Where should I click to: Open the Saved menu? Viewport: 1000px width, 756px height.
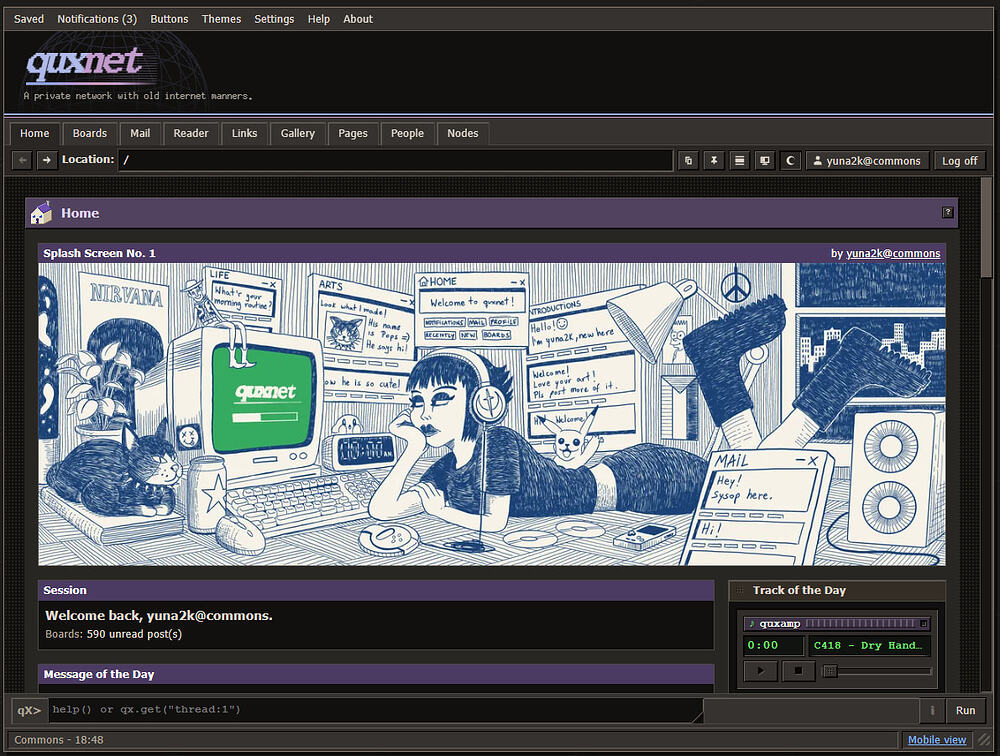pyautogui.click(x=29, y=19)
